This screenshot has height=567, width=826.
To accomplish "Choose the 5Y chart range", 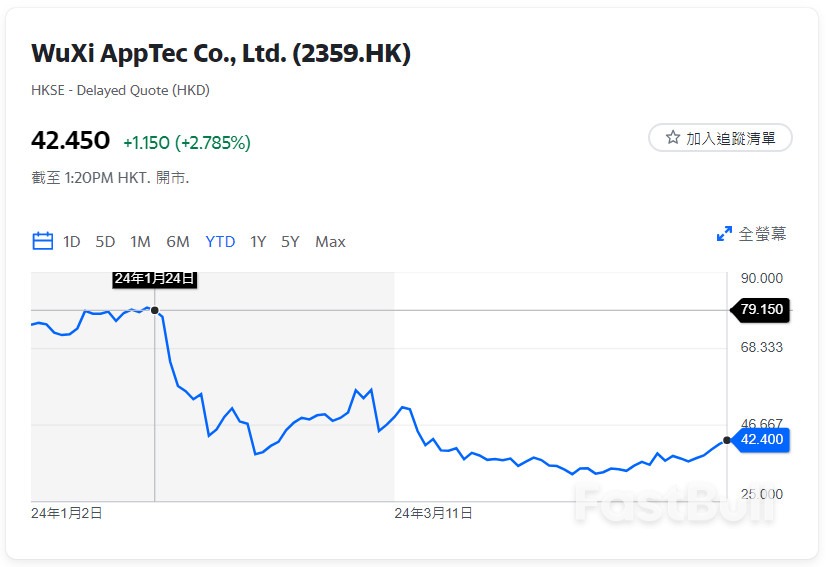I will coord(290,241).
